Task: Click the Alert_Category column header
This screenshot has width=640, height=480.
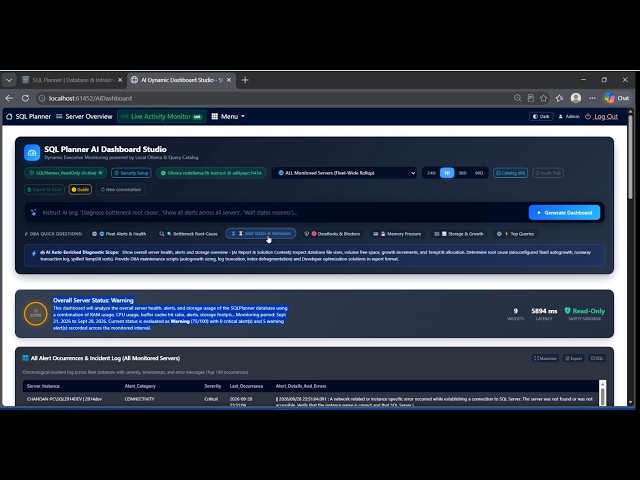Action: (140, 386)
